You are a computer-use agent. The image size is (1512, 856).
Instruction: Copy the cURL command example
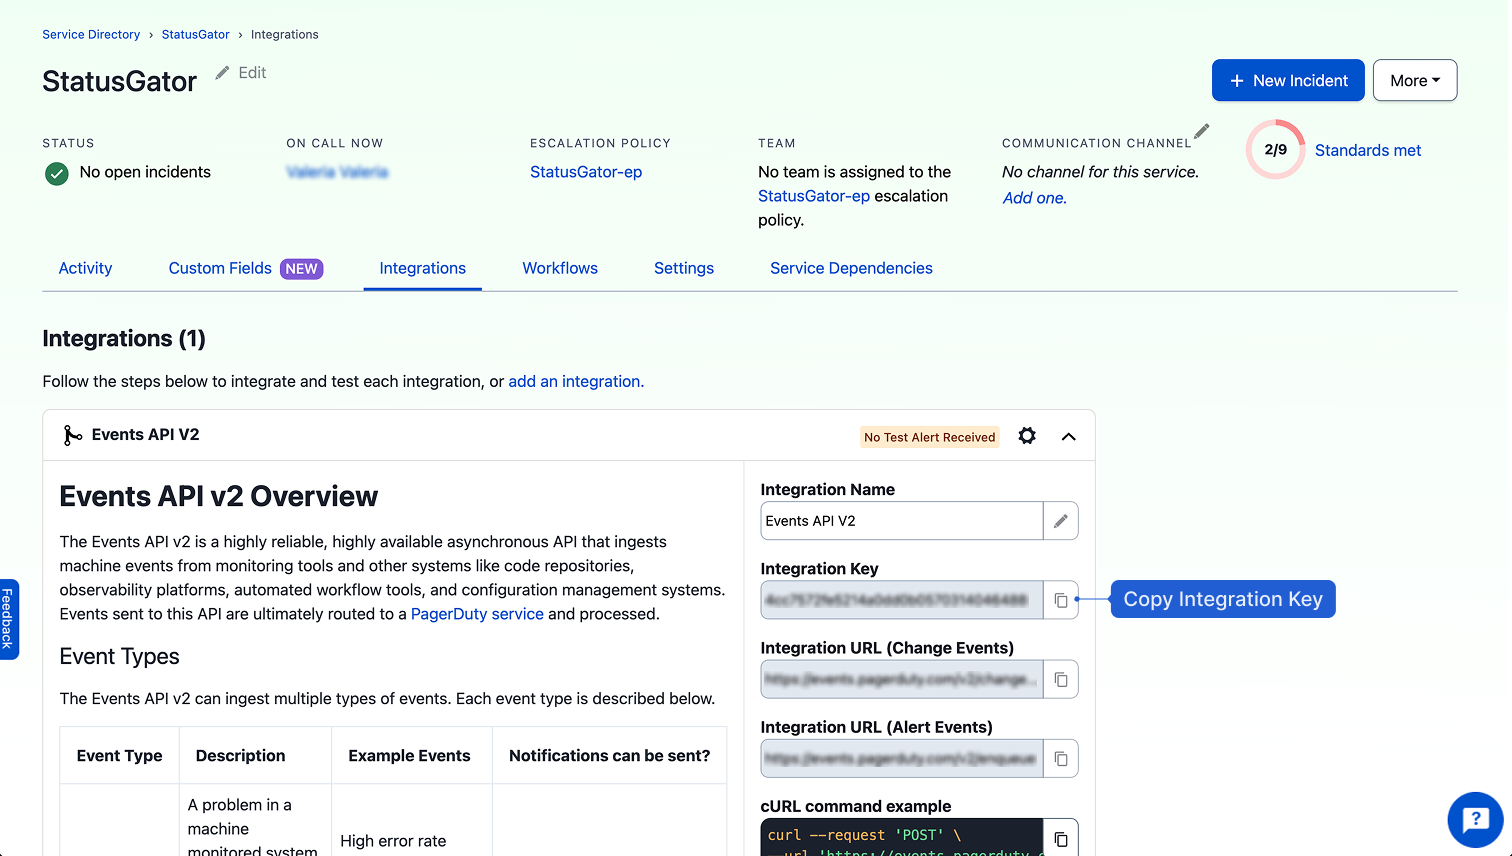1061,838
